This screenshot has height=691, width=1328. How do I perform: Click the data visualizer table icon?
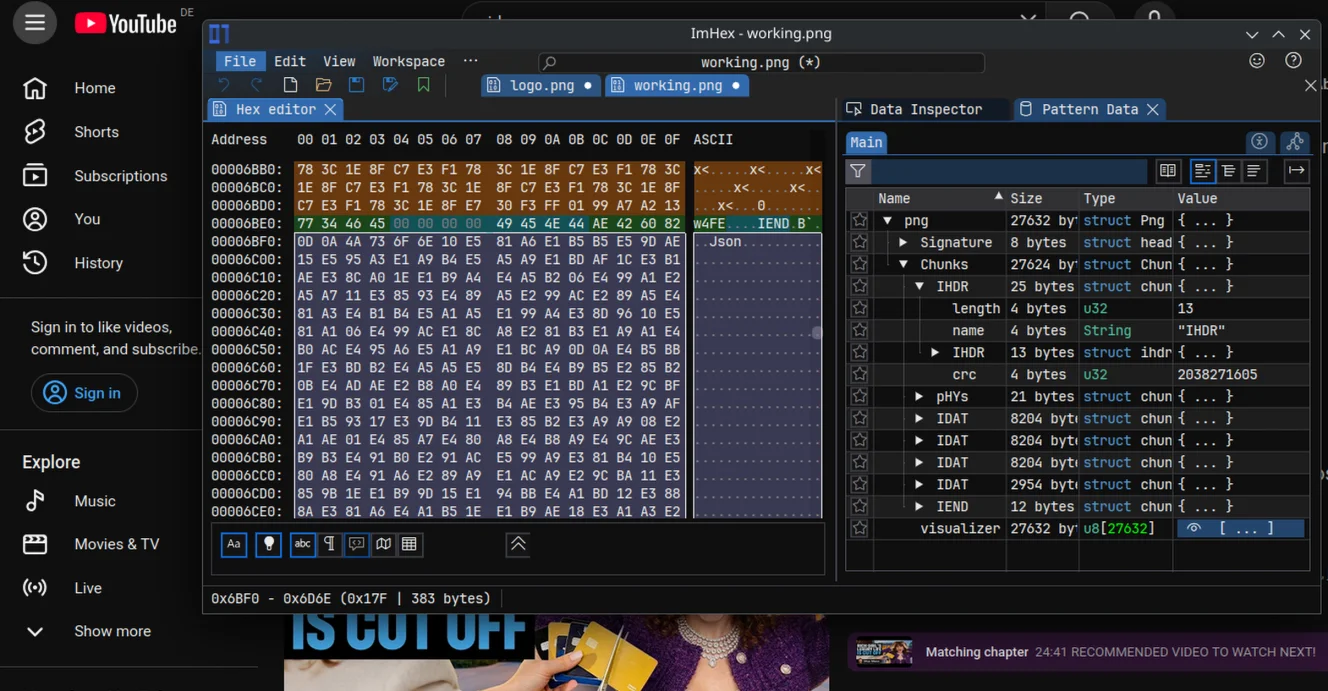point(409,544)
